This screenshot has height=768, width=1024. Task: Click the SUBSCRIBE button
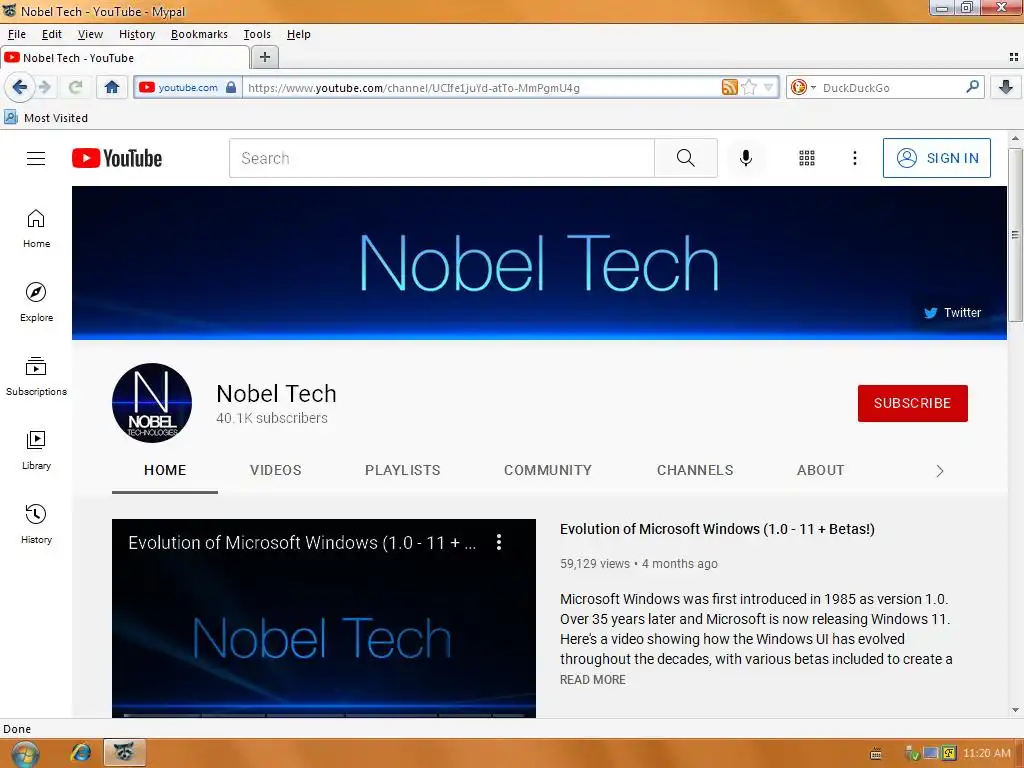point(912,403)
